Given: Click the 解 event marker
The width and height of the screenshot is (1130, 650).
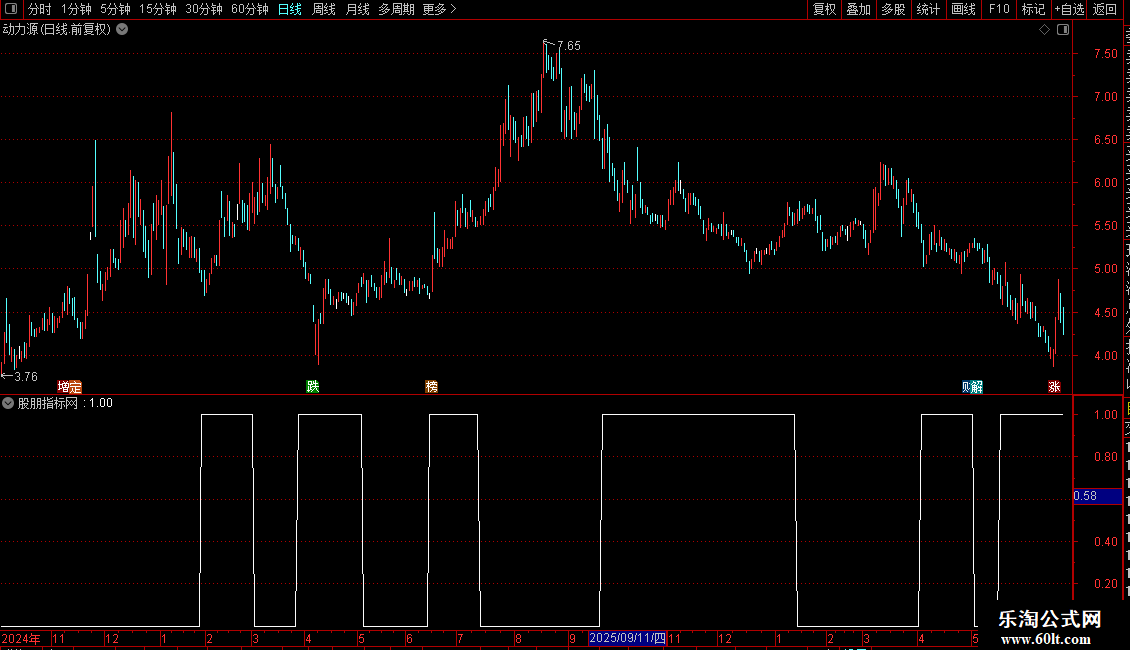Looking at the screenshot, I should pyautogui.click(x=977, y=387).
